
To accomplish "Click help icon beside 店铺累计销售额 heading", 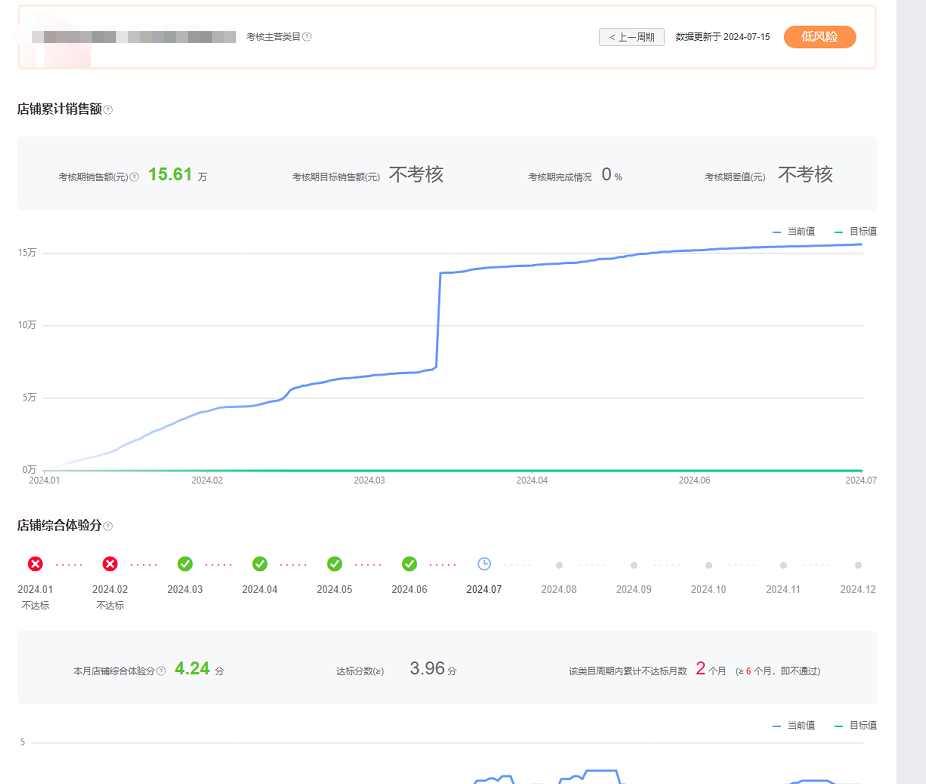I will (x=108, y=110).
